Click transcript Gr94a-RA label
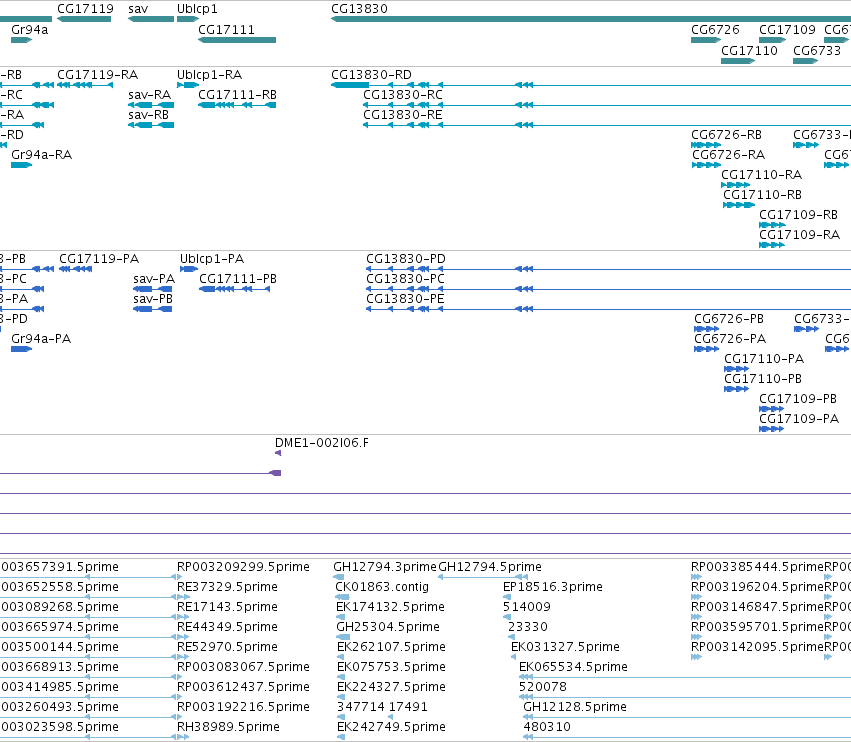Viewport: 851px width, 742px height. point(41,155)
